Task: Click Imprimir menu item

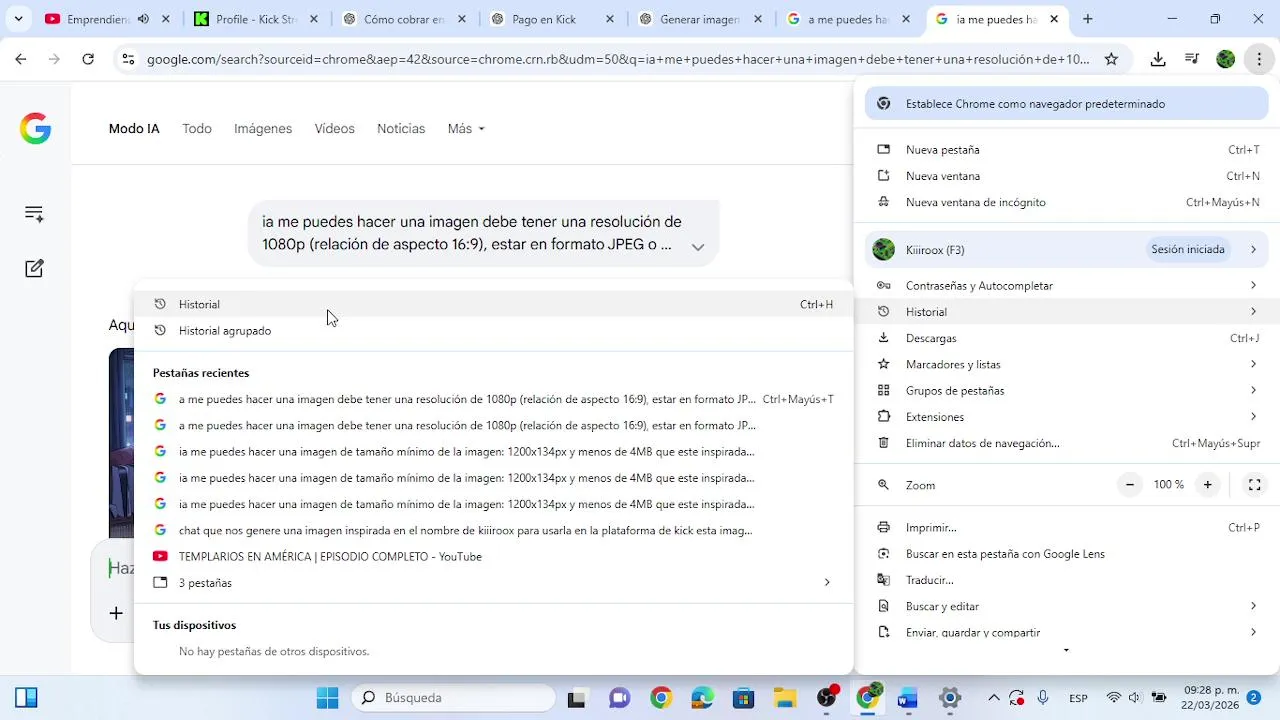Action: (1067, 528)
